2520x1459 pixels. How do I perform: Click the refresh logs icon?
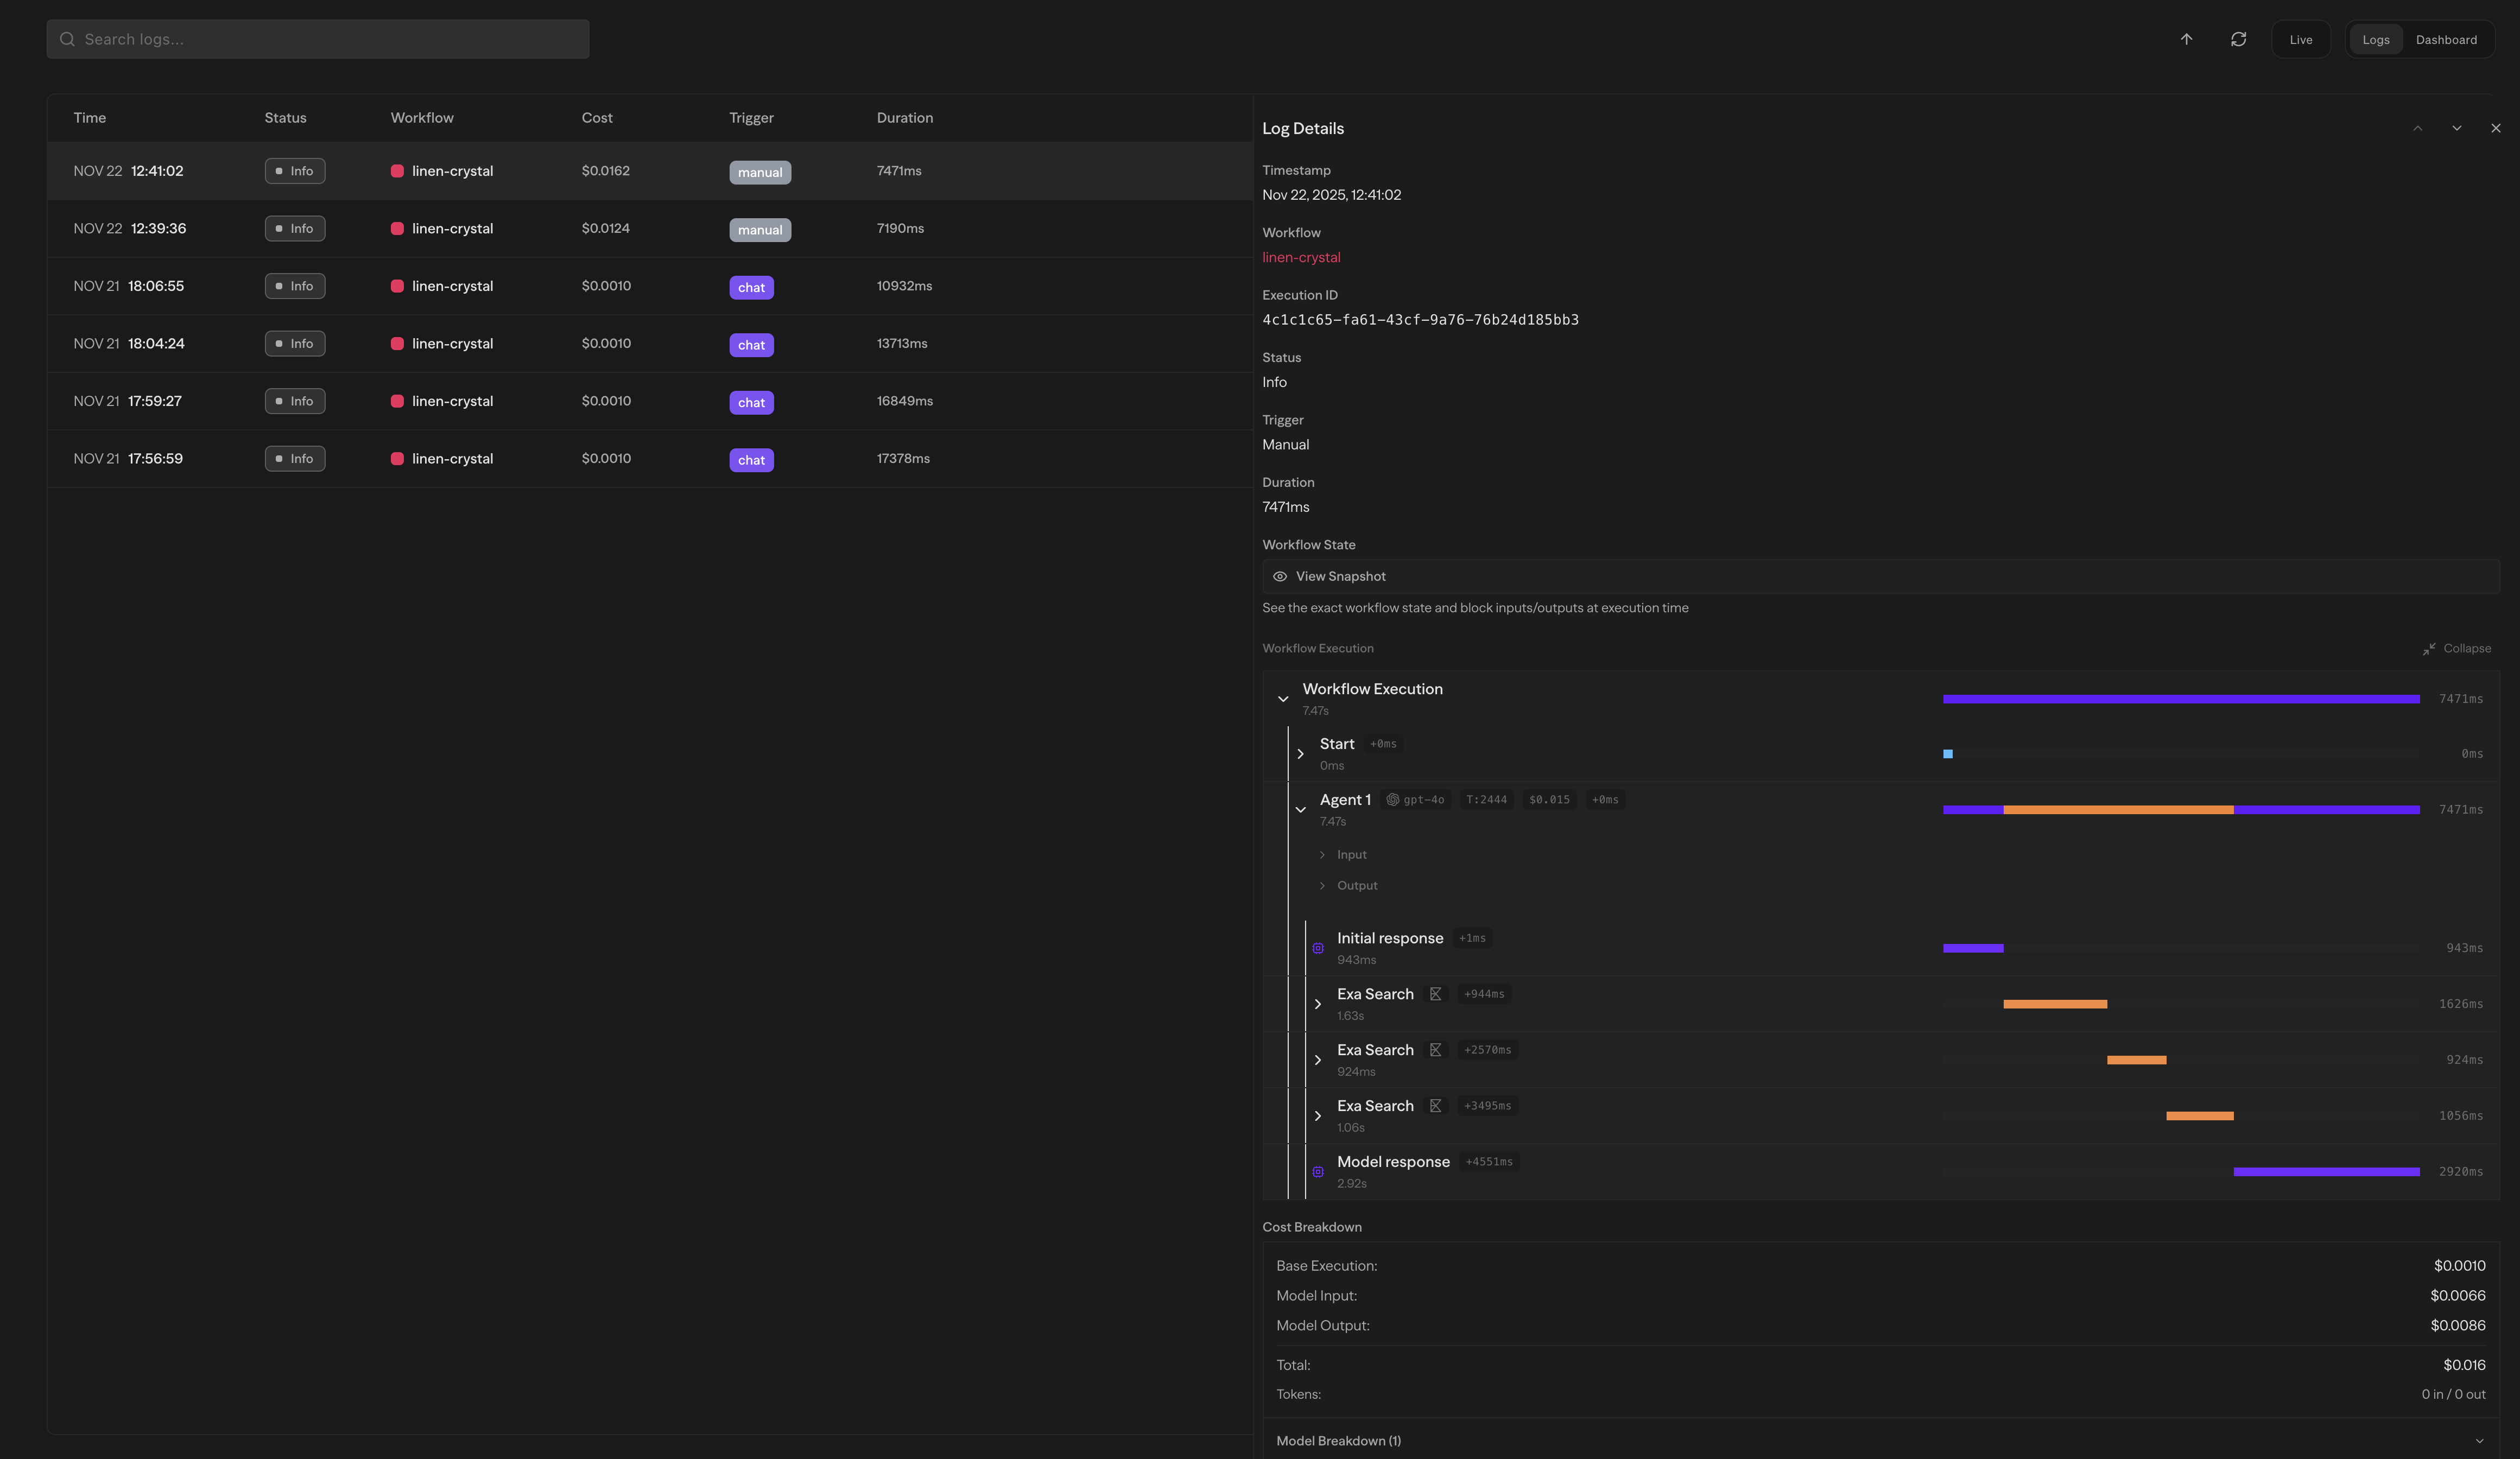click(2238, 39)
